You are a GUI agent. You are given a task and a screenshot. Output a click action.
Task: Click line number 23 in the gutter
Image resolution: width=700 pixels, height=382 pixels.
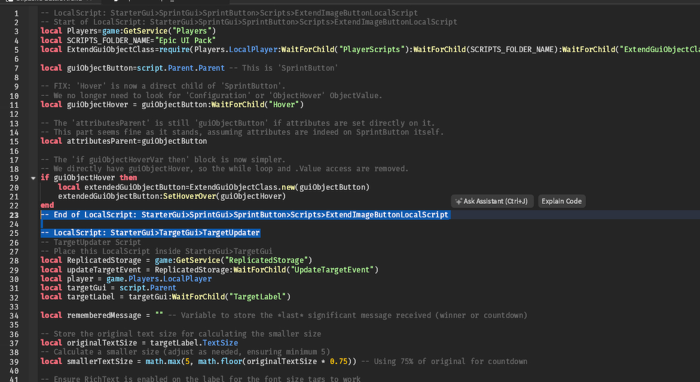pyautogui.click(x=14, y=215)
